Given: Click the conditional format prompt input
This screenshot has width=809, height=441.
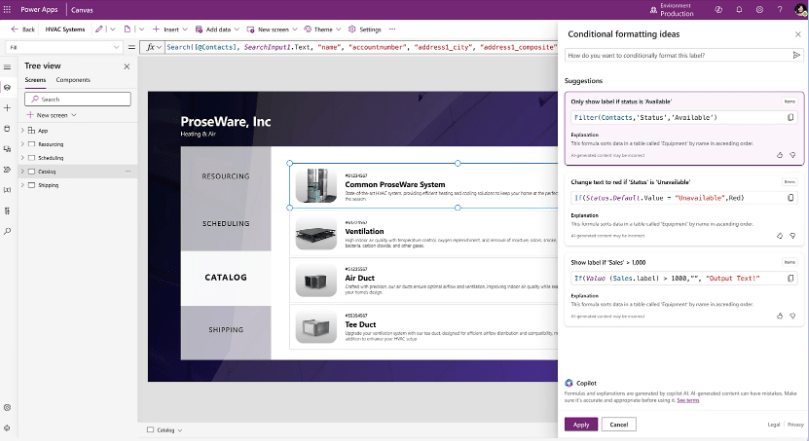Looking at the screenshot, I should tap(677, 55).
